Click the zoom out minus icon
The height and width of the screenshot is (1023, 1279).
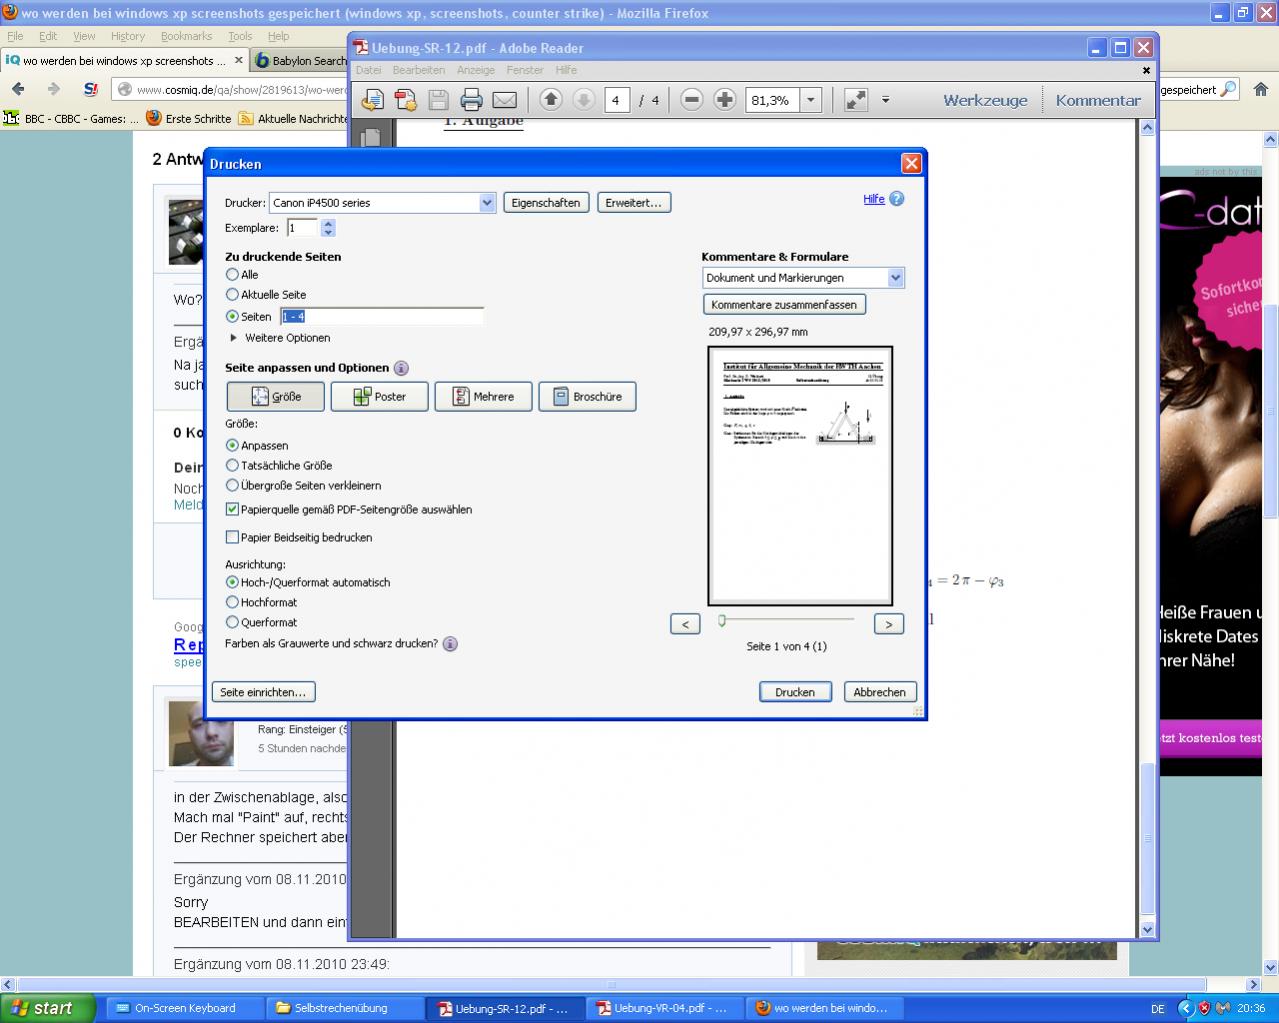[x=691, y=99]
